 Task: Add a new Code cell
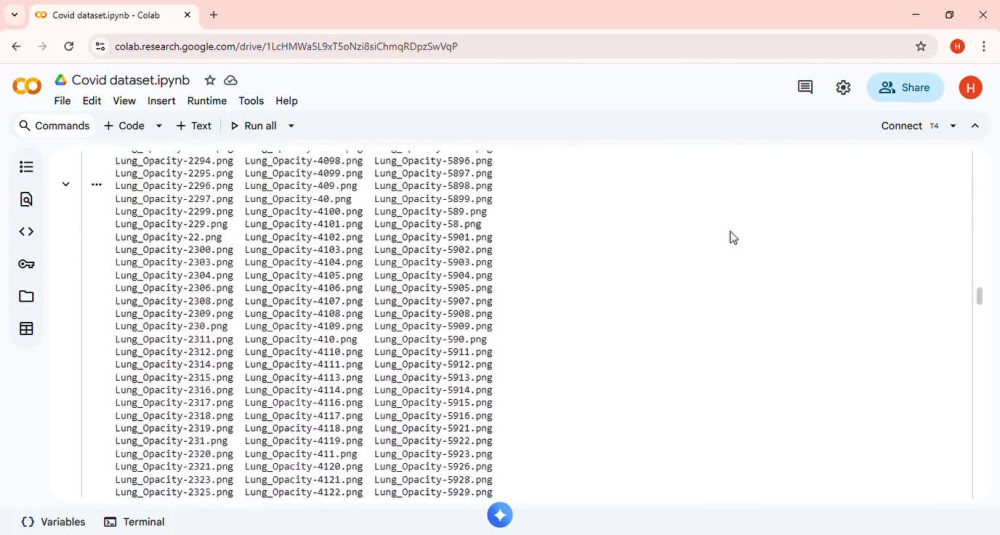point(124,126)
